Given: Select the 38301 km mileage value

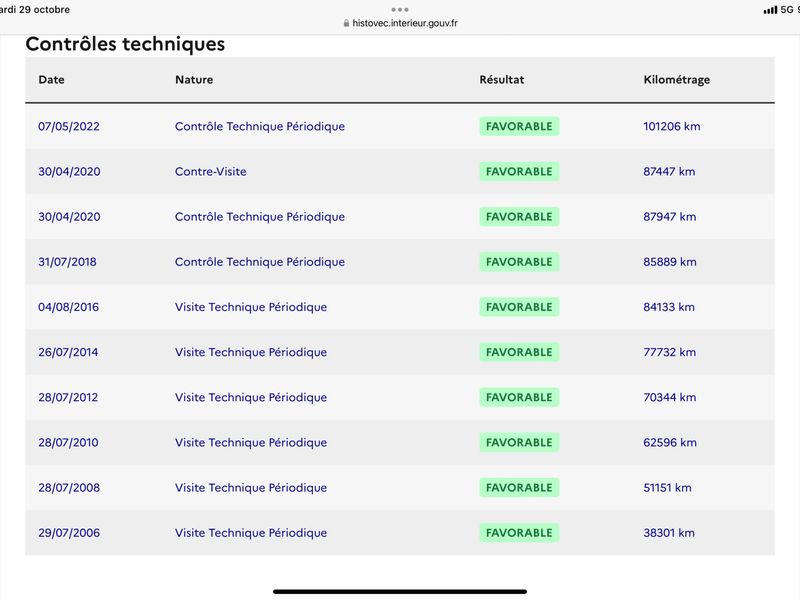Looking at the screenshot, I should tap(669, 533).
